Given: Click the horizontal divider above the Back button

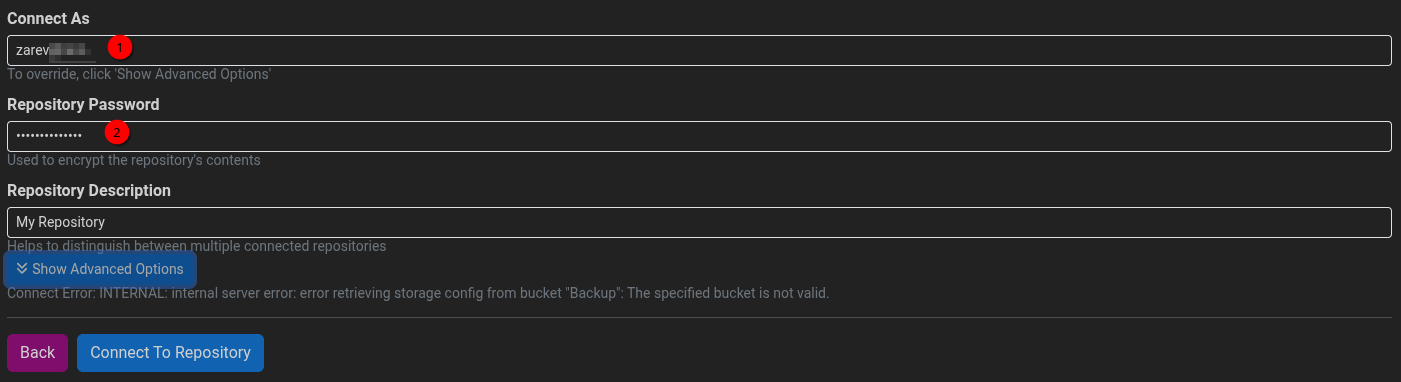Looking at the screenshot, I should tap(699, 318).
